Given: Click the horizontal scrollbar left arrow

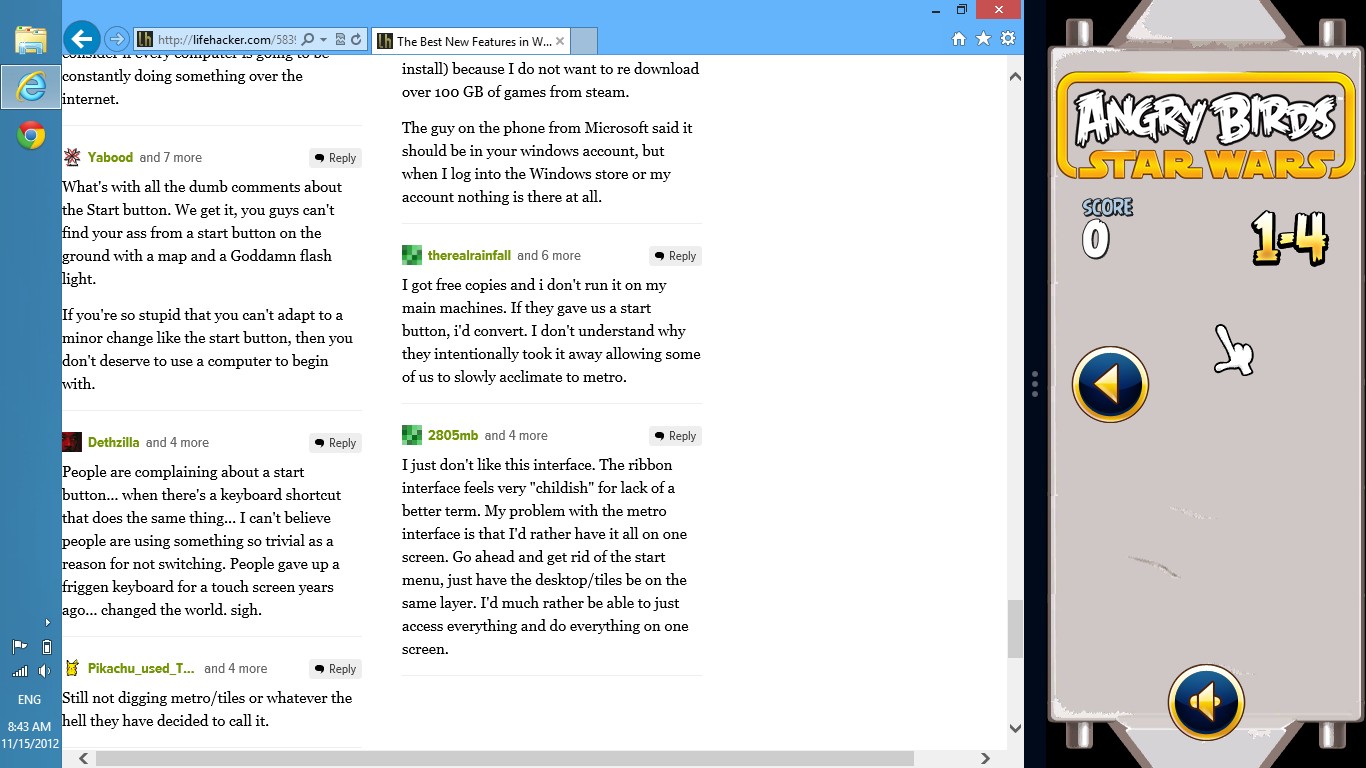Looking at the screenshot, I should tap(83, 759).
